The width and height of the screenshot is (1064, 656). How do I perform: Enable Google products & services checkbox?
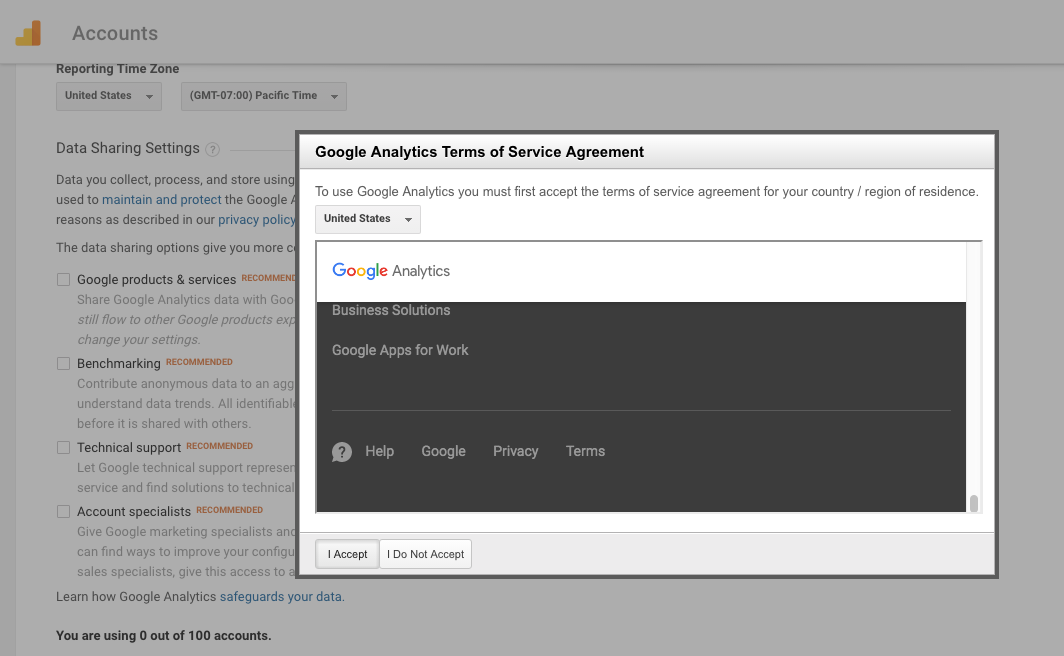tap(64, 280)
